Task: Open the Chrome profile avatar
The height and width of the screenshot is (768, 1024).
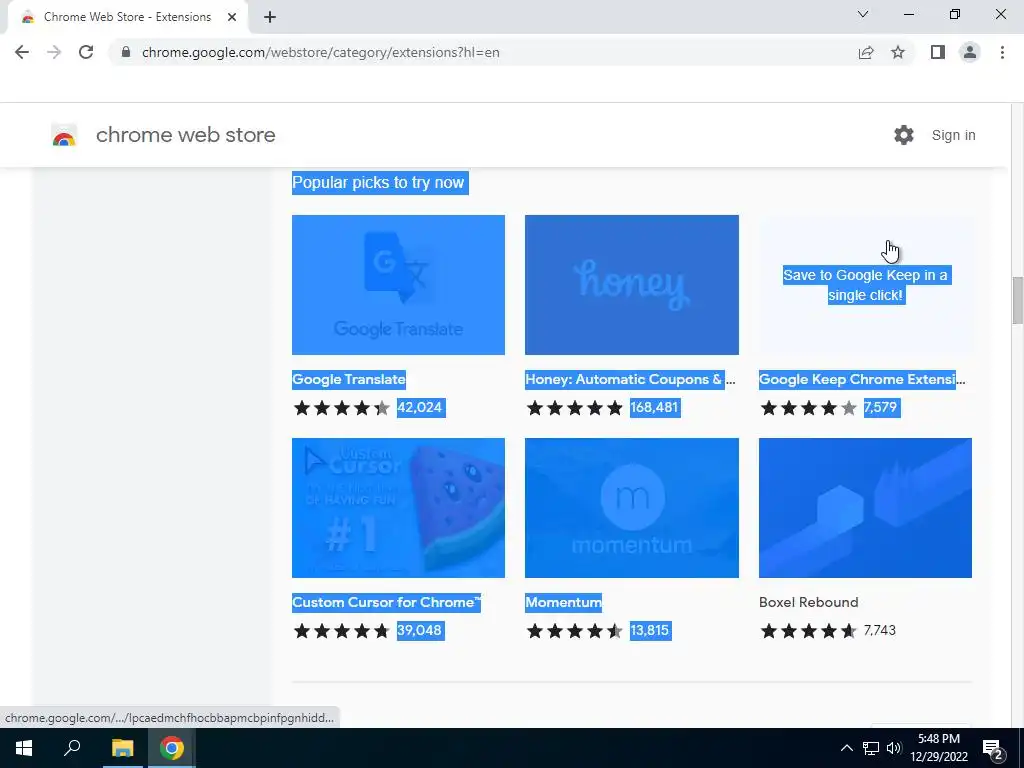Action: pyautogui.click(x=970, y=52)
